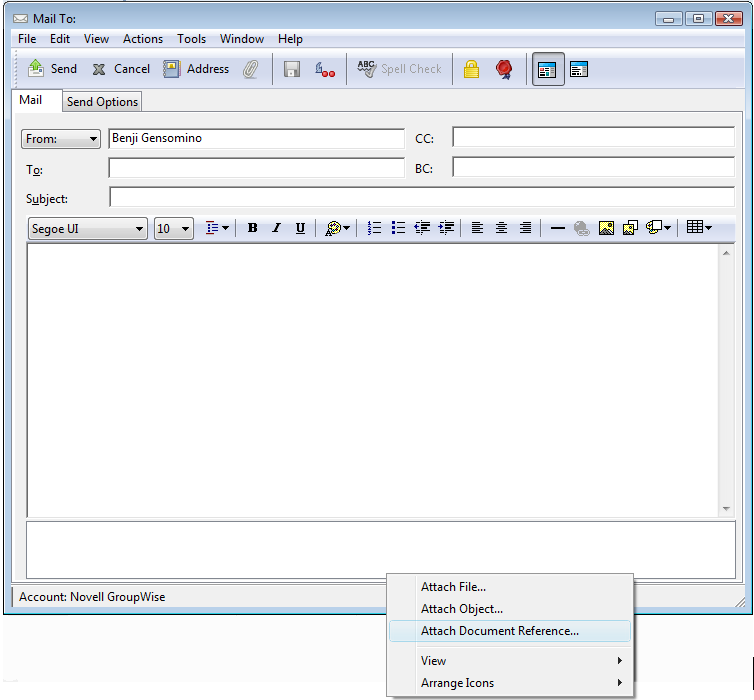754x700 pixels.
Task: Click the insert hyperlink globe icon
Action: (582, 228)
